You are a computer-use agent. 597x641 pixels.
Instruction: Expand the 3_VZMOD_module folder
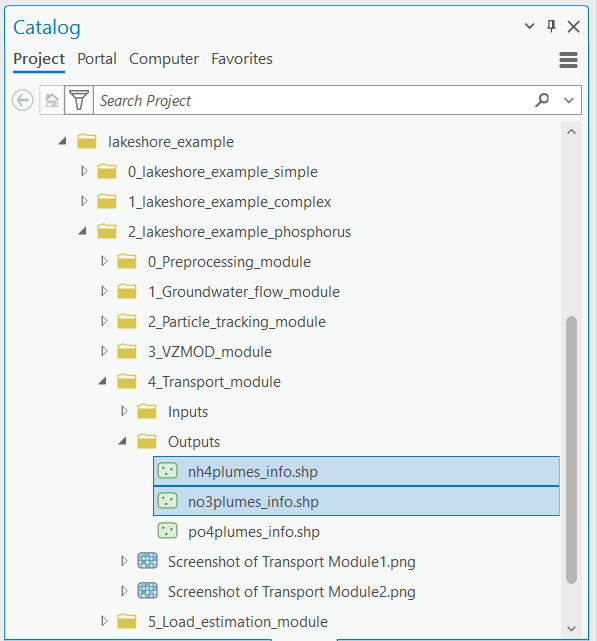point(104,351)
